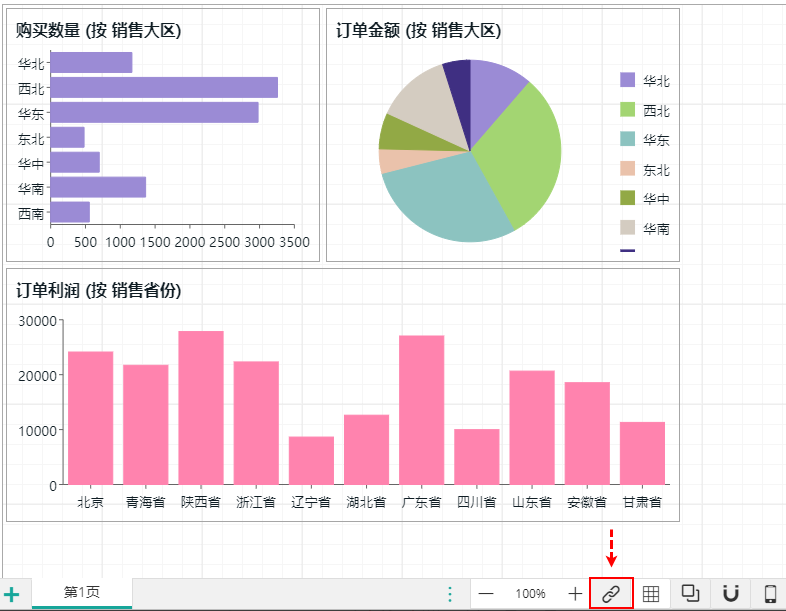
Task: Click the zoom out minus button
Action: click(486, 594)
